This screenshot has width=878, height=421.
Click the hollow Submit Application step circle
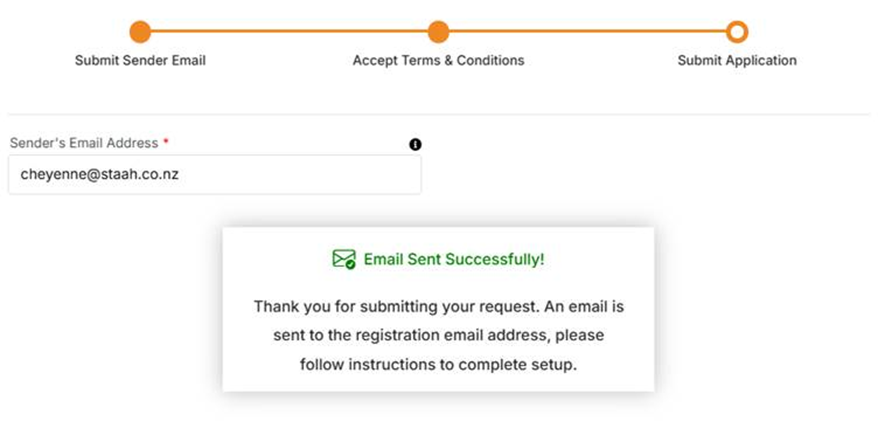tap(737, 32)
